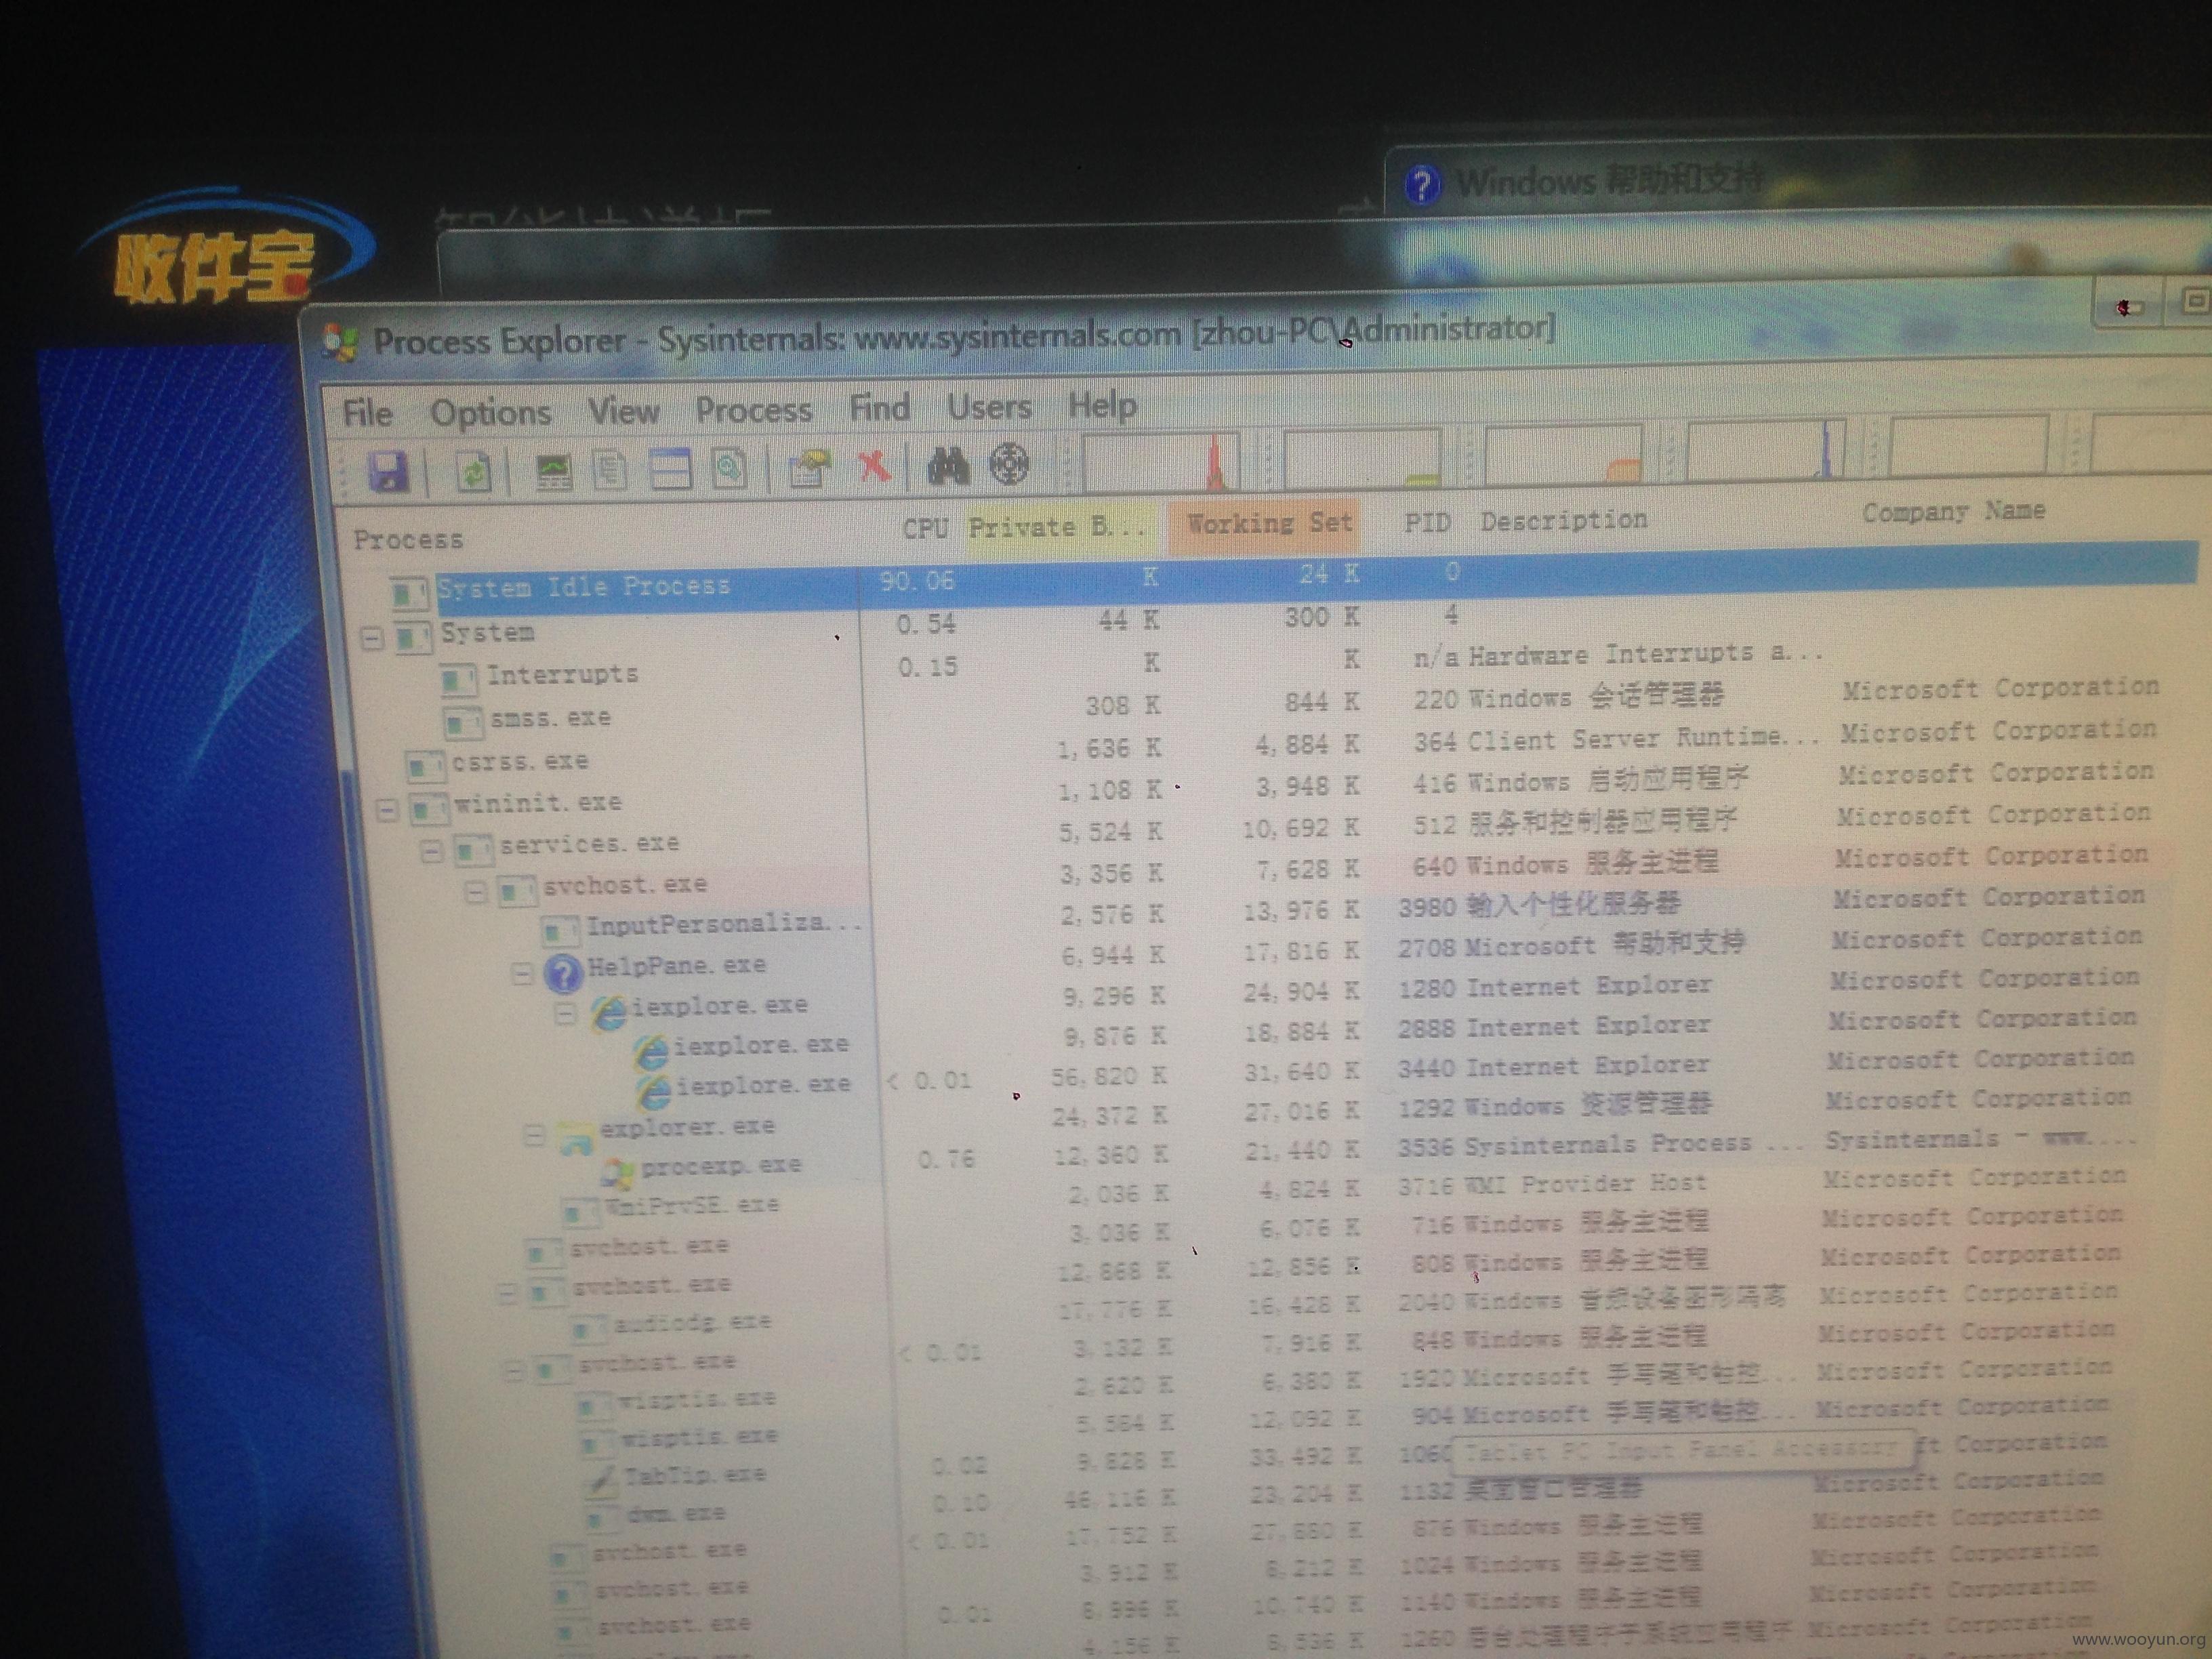The image size is (2212, 1659).
Task: Collapse the explorer.exe tree node
Action: pyautogui.click(x=535, y=1134)
